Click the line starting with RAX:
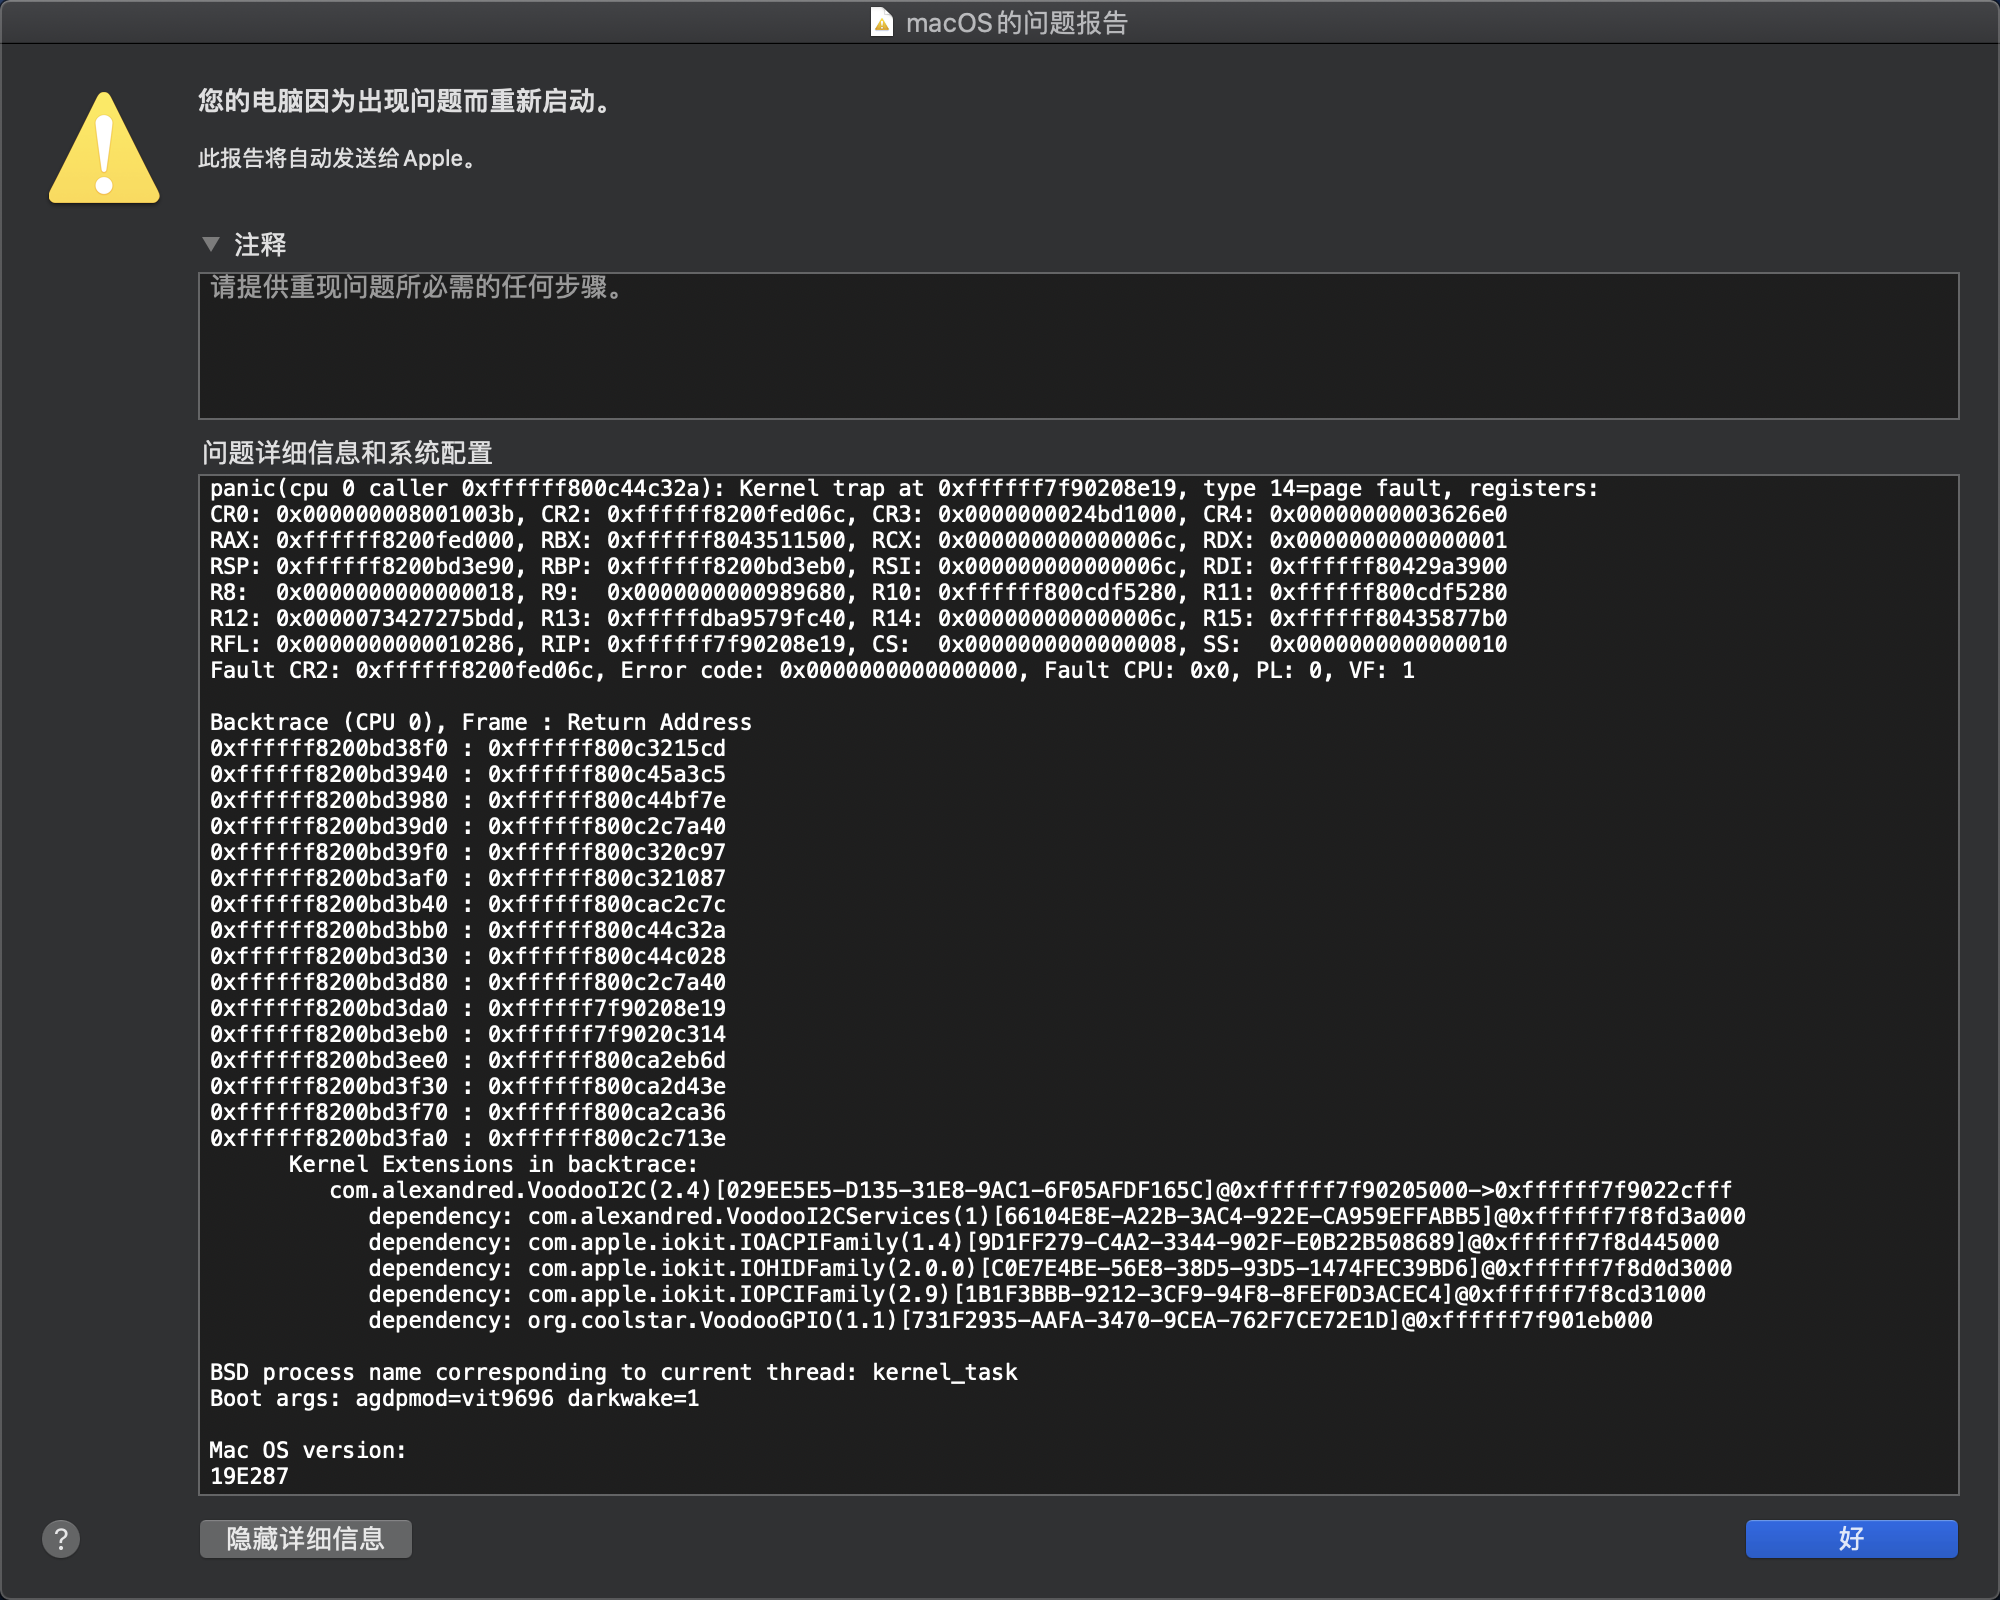2000x1600 pixels. 858,540
